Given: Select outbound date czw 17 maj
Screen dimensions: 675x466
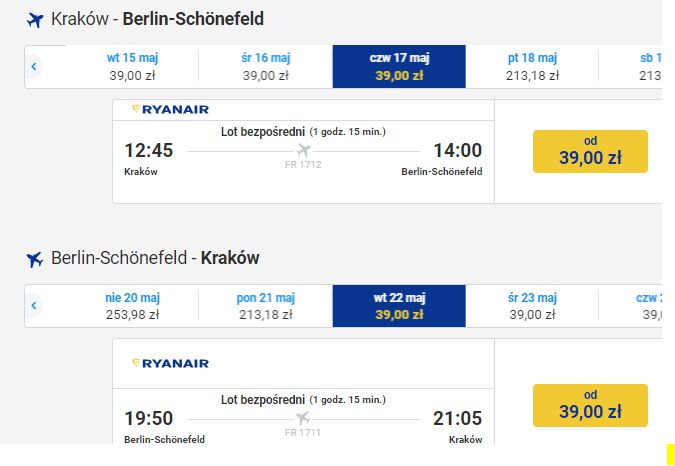Looking at the screenshot, I should (399, 67).
